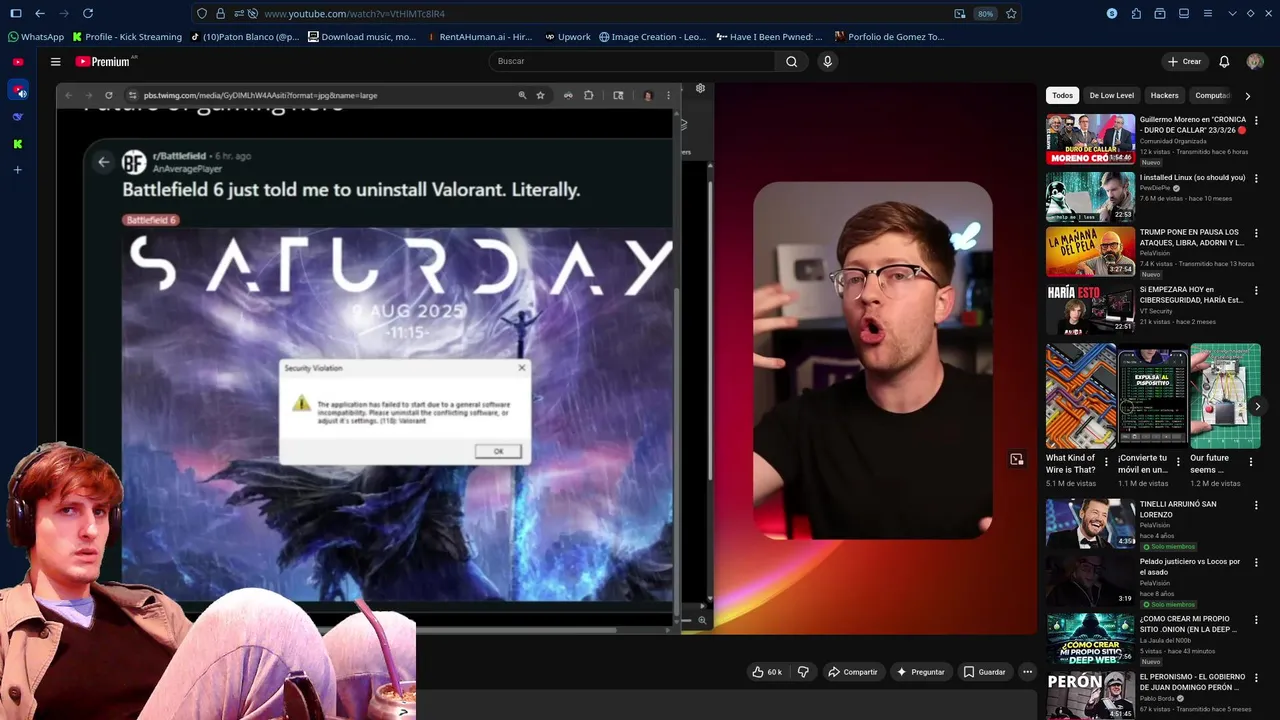The image size is (1280, 720).
Task: Save video with Guardar button
Action: coord(984,672)
